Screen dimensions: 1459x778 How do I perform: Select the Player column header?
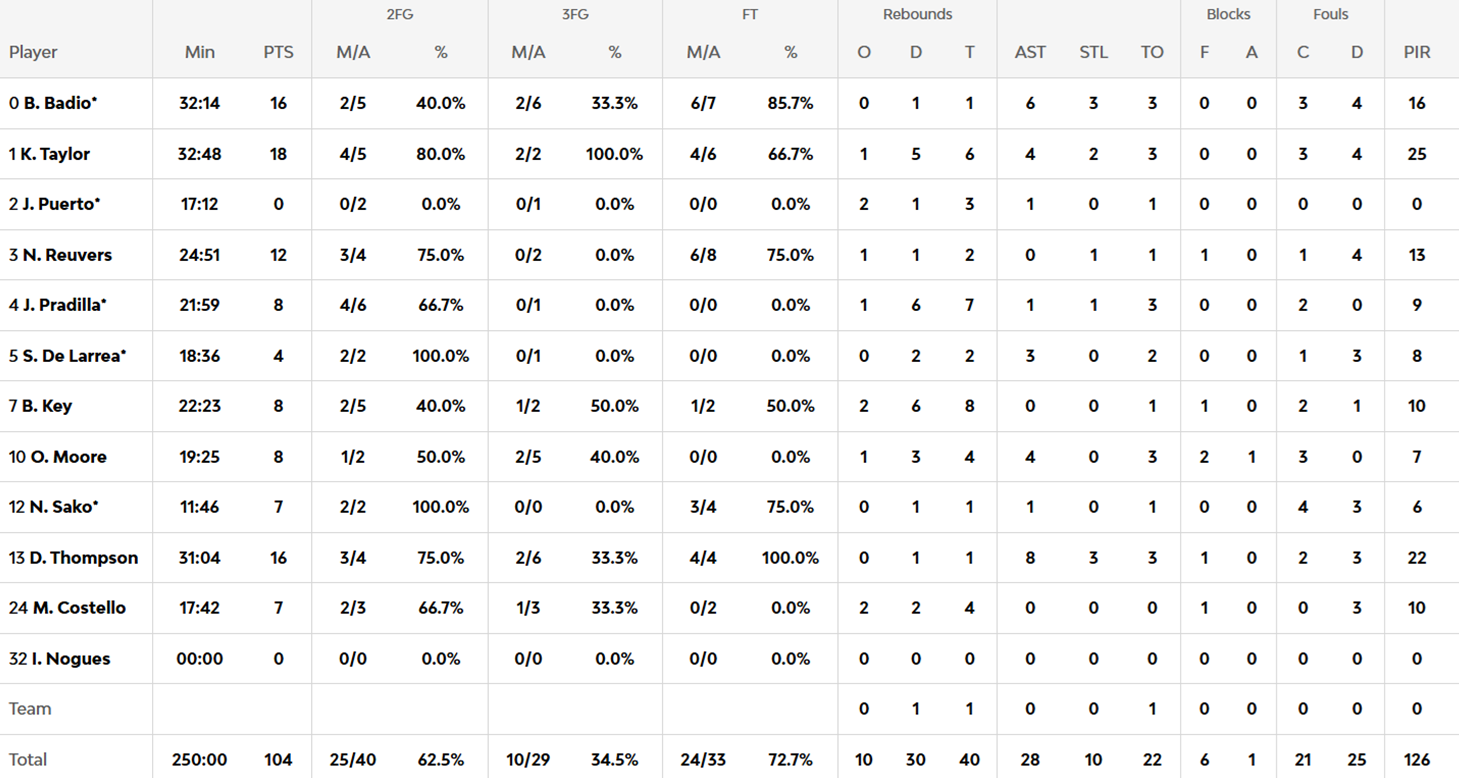pos(33,52)
